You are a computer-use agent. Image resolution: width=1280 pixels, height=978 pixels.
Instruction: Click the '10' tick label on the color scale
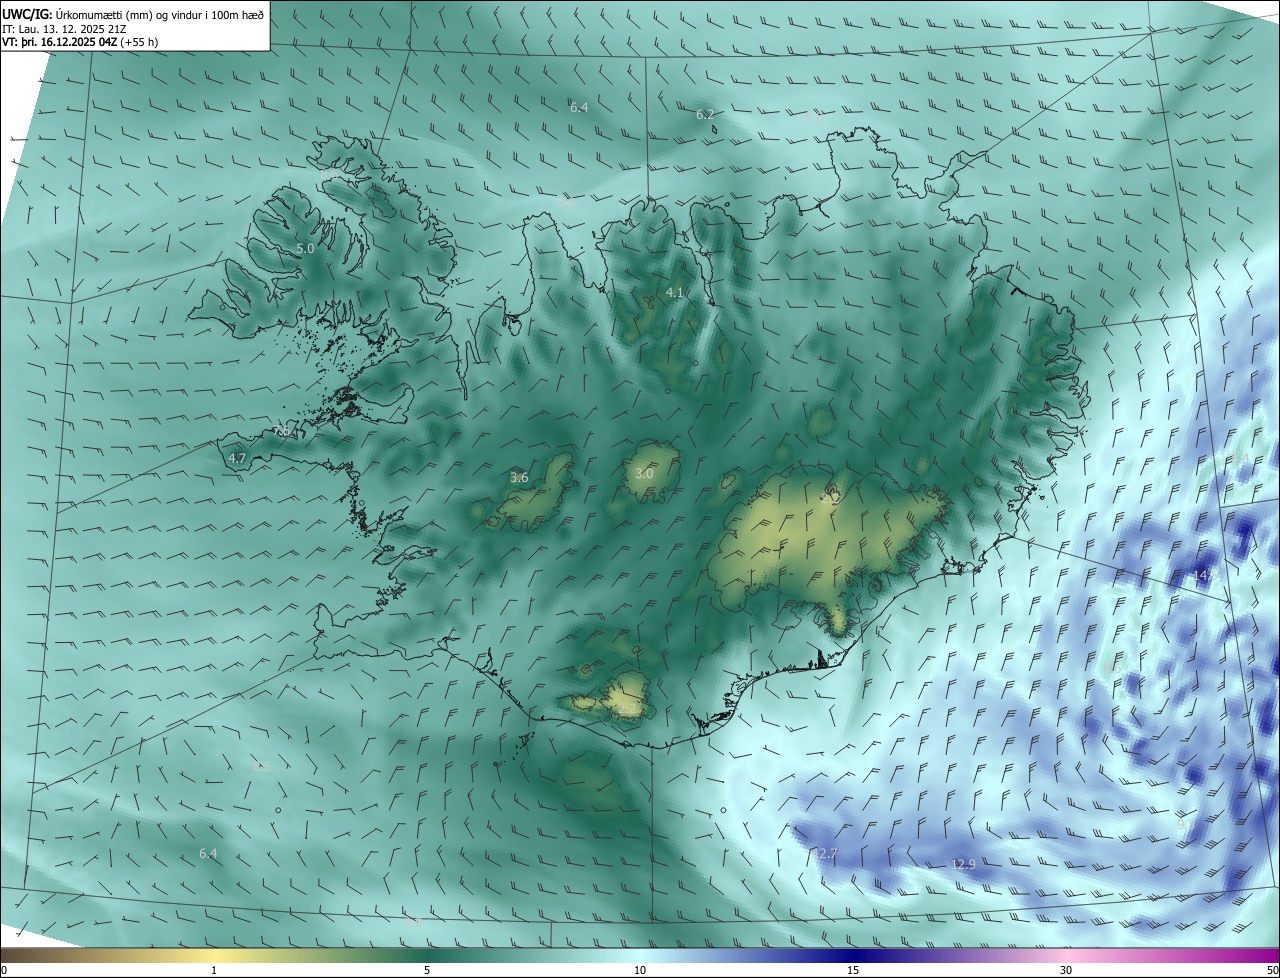click(640, 971)
